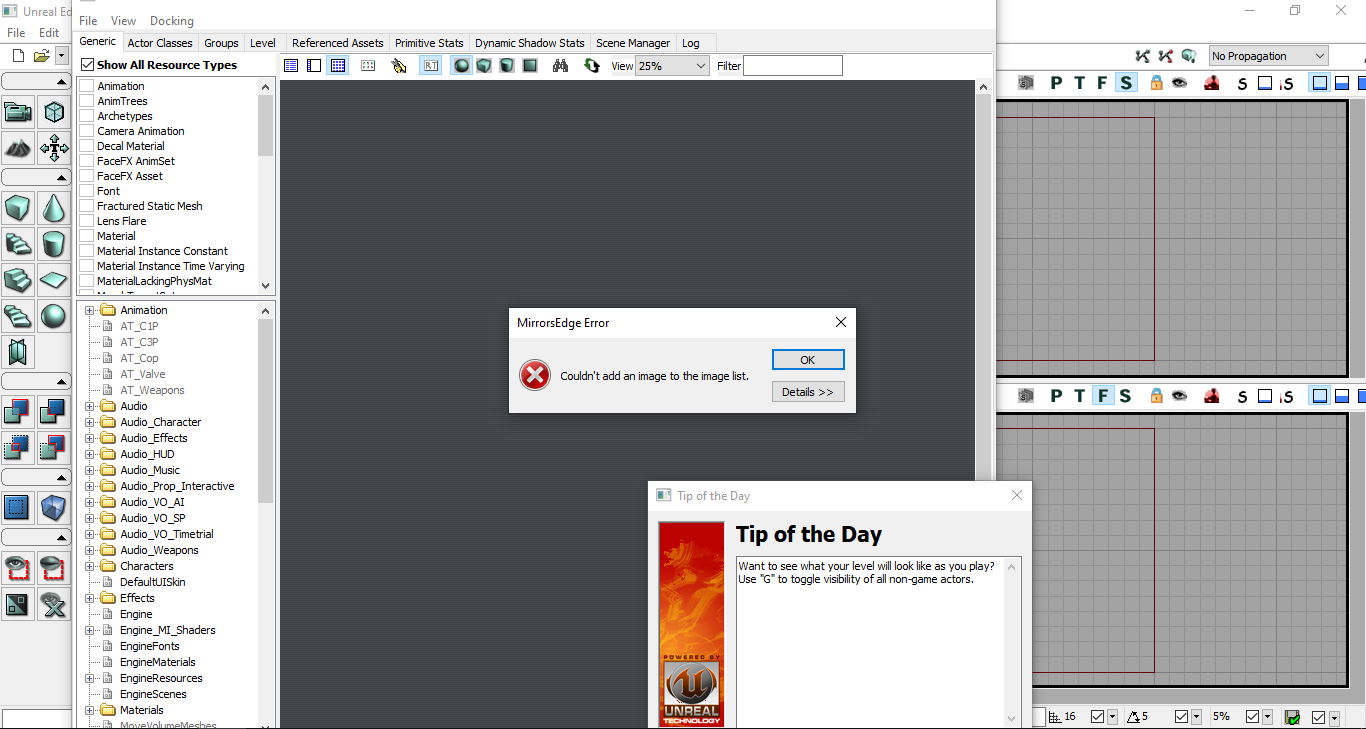The image size is (1366, 729).
Task: Expand the Animation package tree node
Action: pyautogui.click(x=90, y=310)
